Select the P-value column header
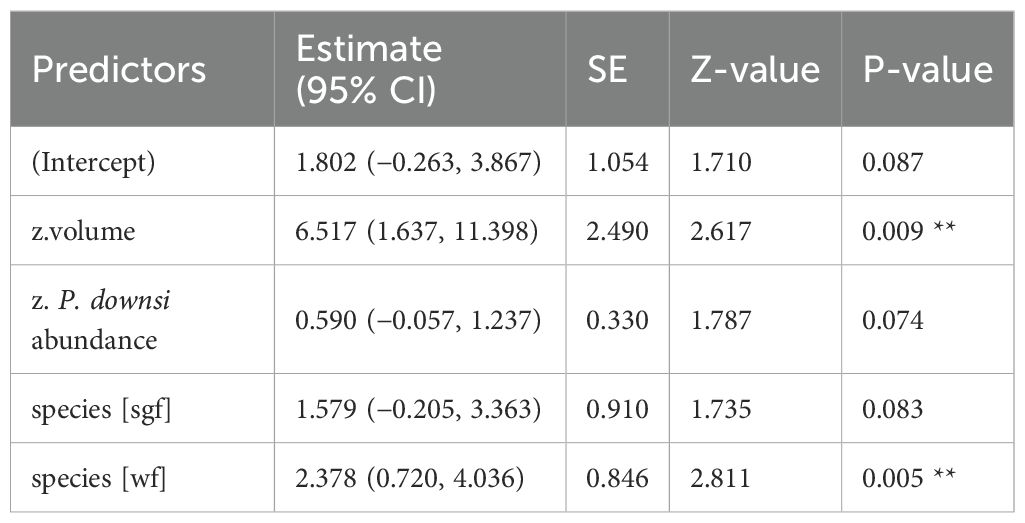The height and width of the screenshot is (523, 1025). 929,69
